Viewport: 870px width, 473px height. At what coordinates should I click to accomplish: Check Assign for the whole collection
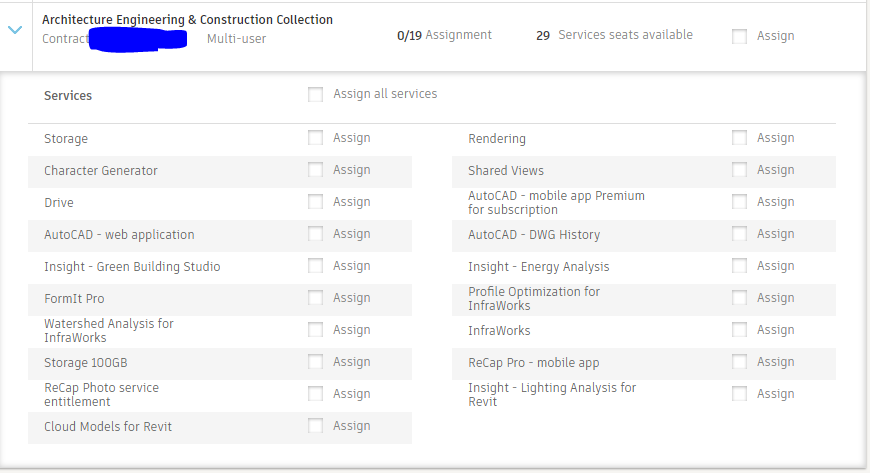739,36
